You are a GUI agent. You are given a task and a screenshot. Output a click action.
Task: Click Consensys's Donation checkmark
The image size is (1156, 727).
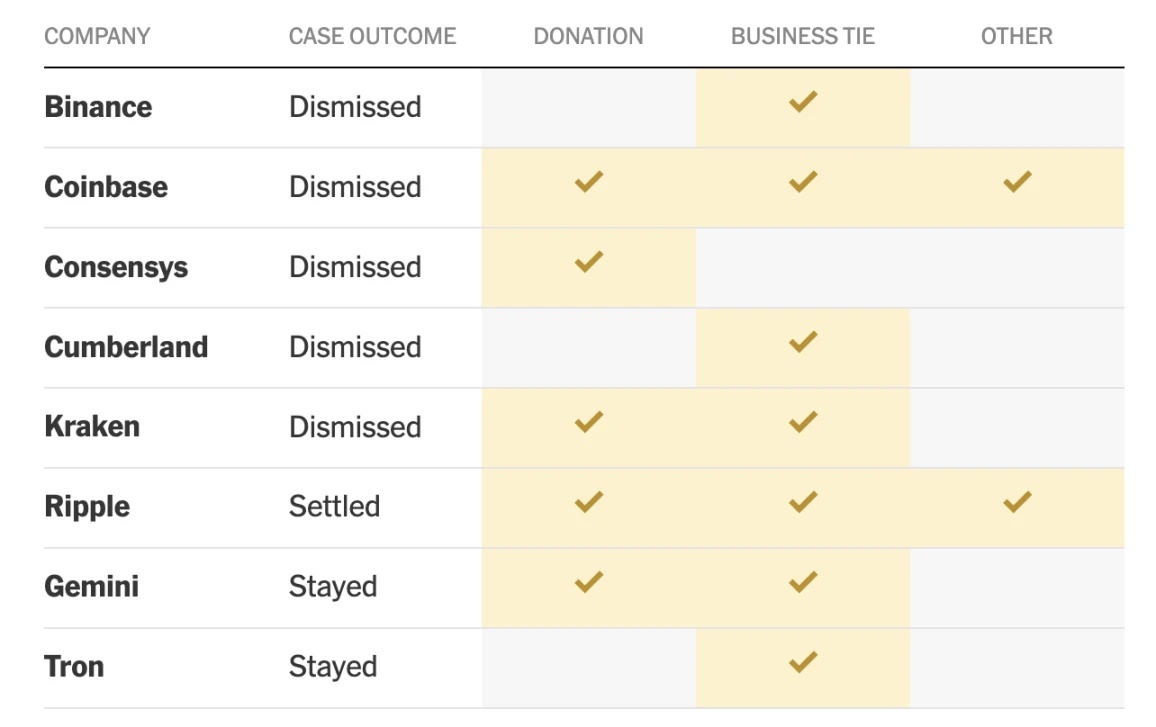[589, 262]
